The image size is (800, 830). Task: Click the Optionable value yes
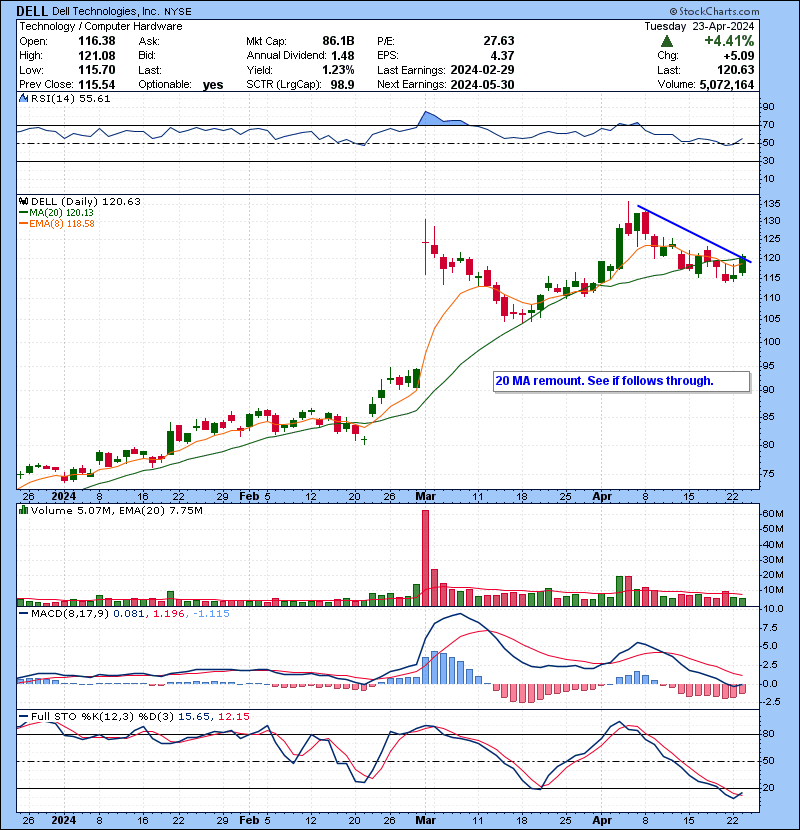pos(213,85)
